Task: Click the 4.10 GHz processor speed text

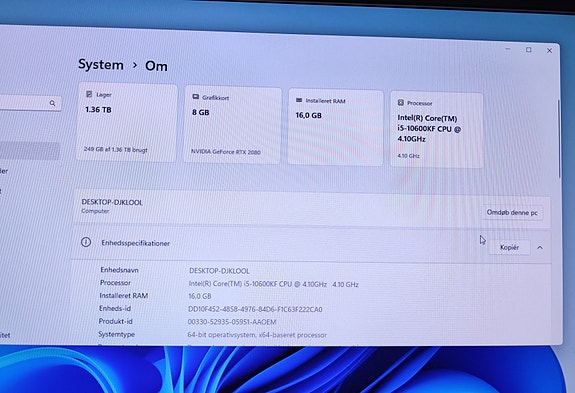Action: [409, 156]
